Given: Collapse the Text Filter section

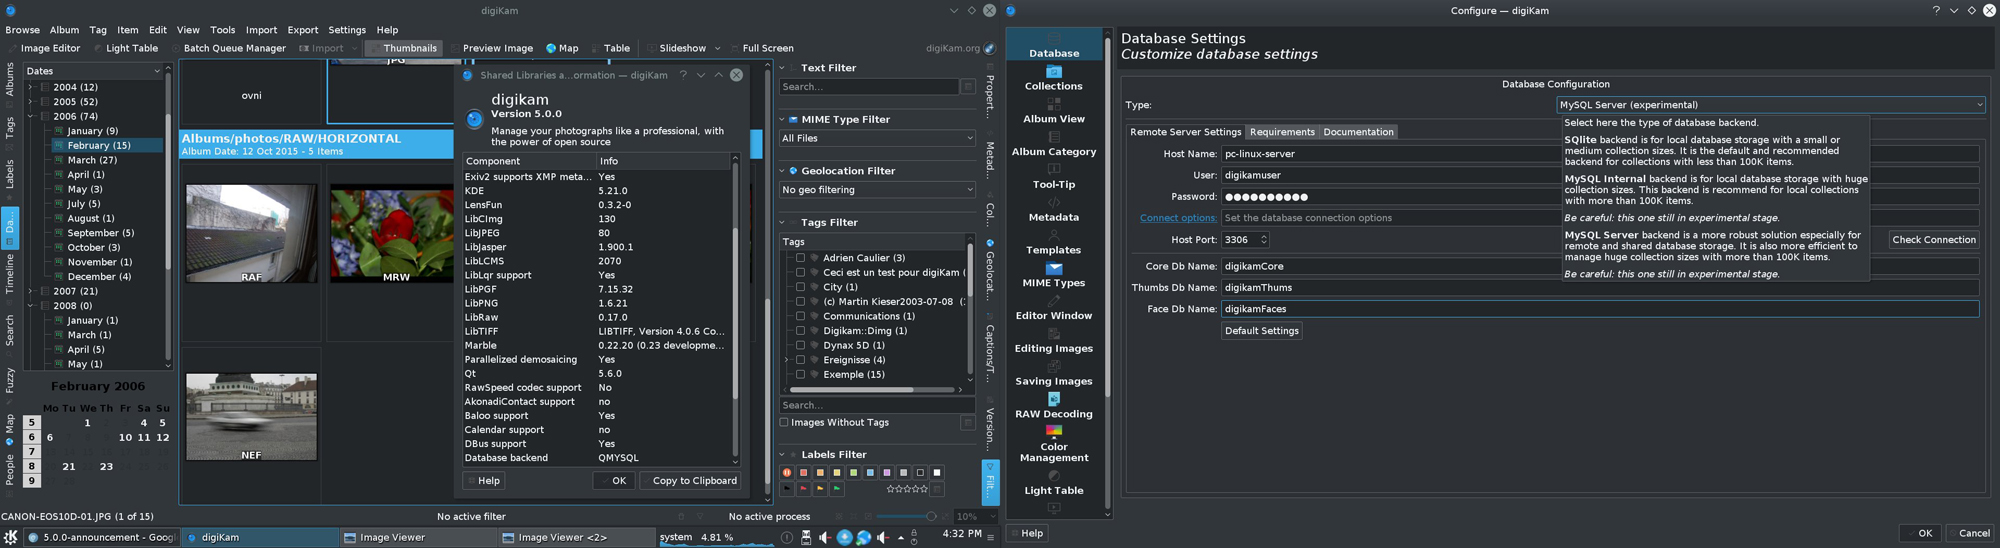Looking at the screenshot, I should [x=783, y=68].
